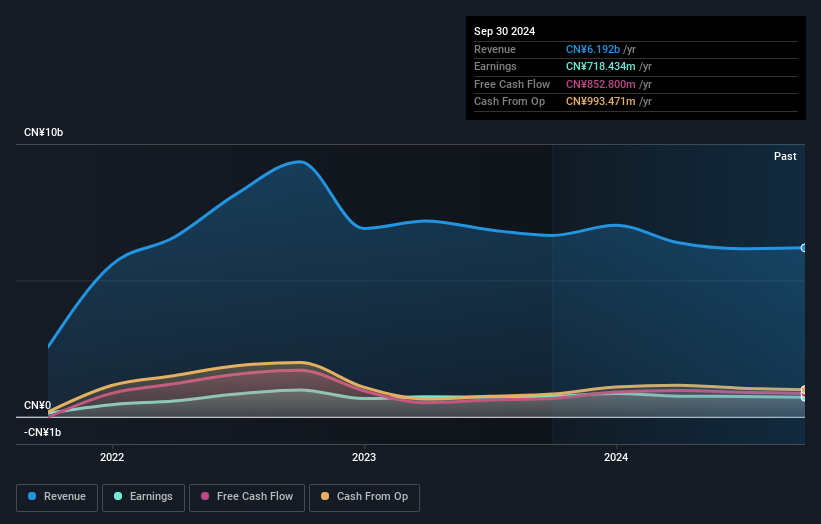Select the blue Revenue endpoint marker on chart
The image size is (821, 524).
[x=804, y=248]
